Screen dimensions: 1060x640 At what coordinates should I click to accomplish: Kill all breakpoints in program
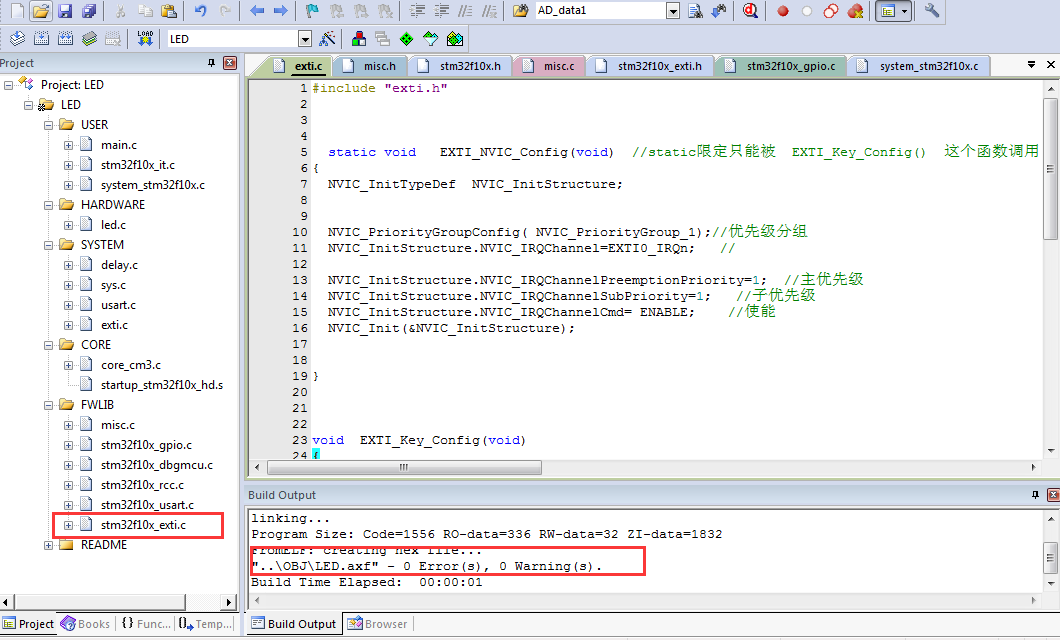pos(854,12)
